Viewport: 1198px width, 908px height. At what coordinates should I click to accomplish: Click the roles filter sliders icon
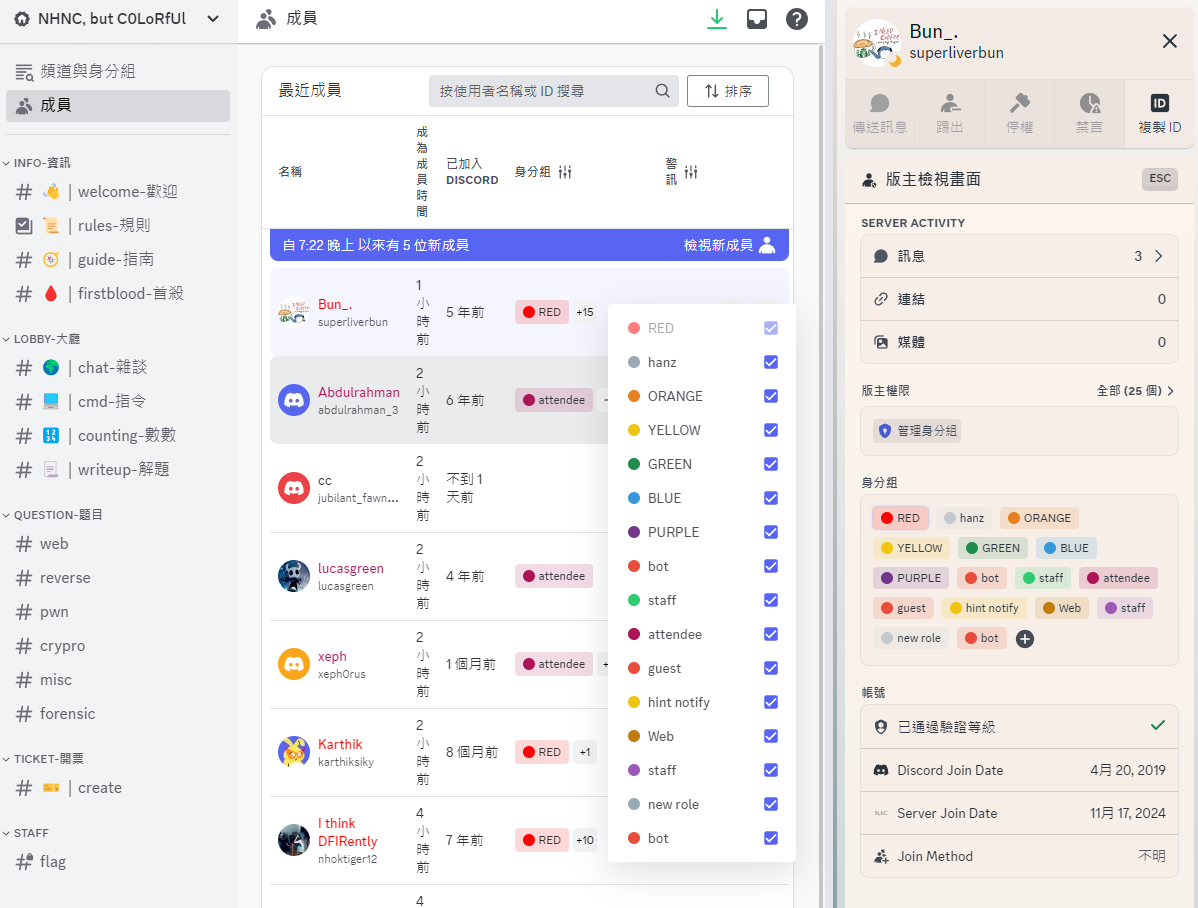click(565, 172)
